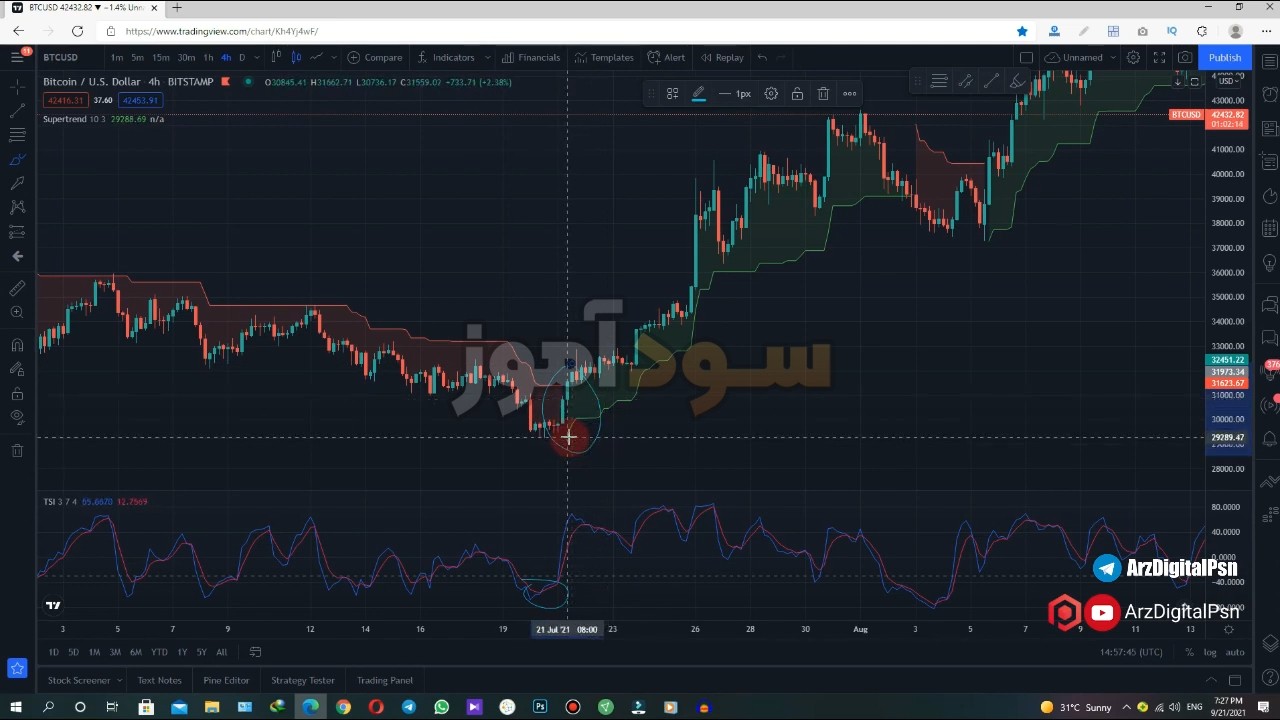Select the zoom in tool
The width and height of the screenshot is (1280, 720).
[17, 313]
